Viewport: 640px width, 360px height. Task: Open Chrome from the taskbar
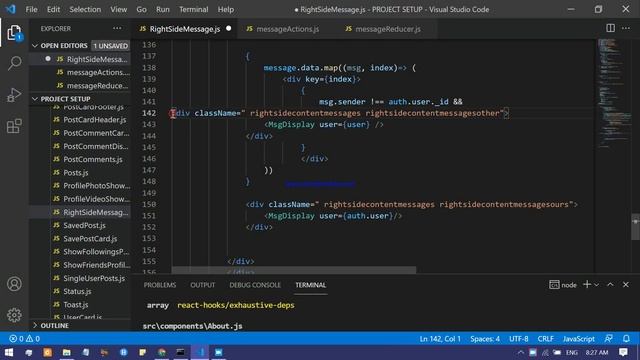click(162, 352)
